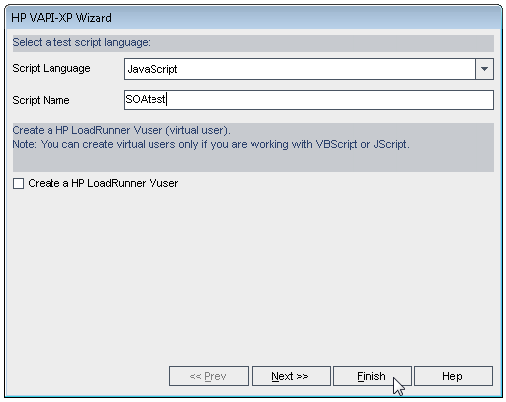Screen dimensions: 506x402
Task: Click the 'Create a HP LoadRunner Vuser' label
Action: coord(103,183)
